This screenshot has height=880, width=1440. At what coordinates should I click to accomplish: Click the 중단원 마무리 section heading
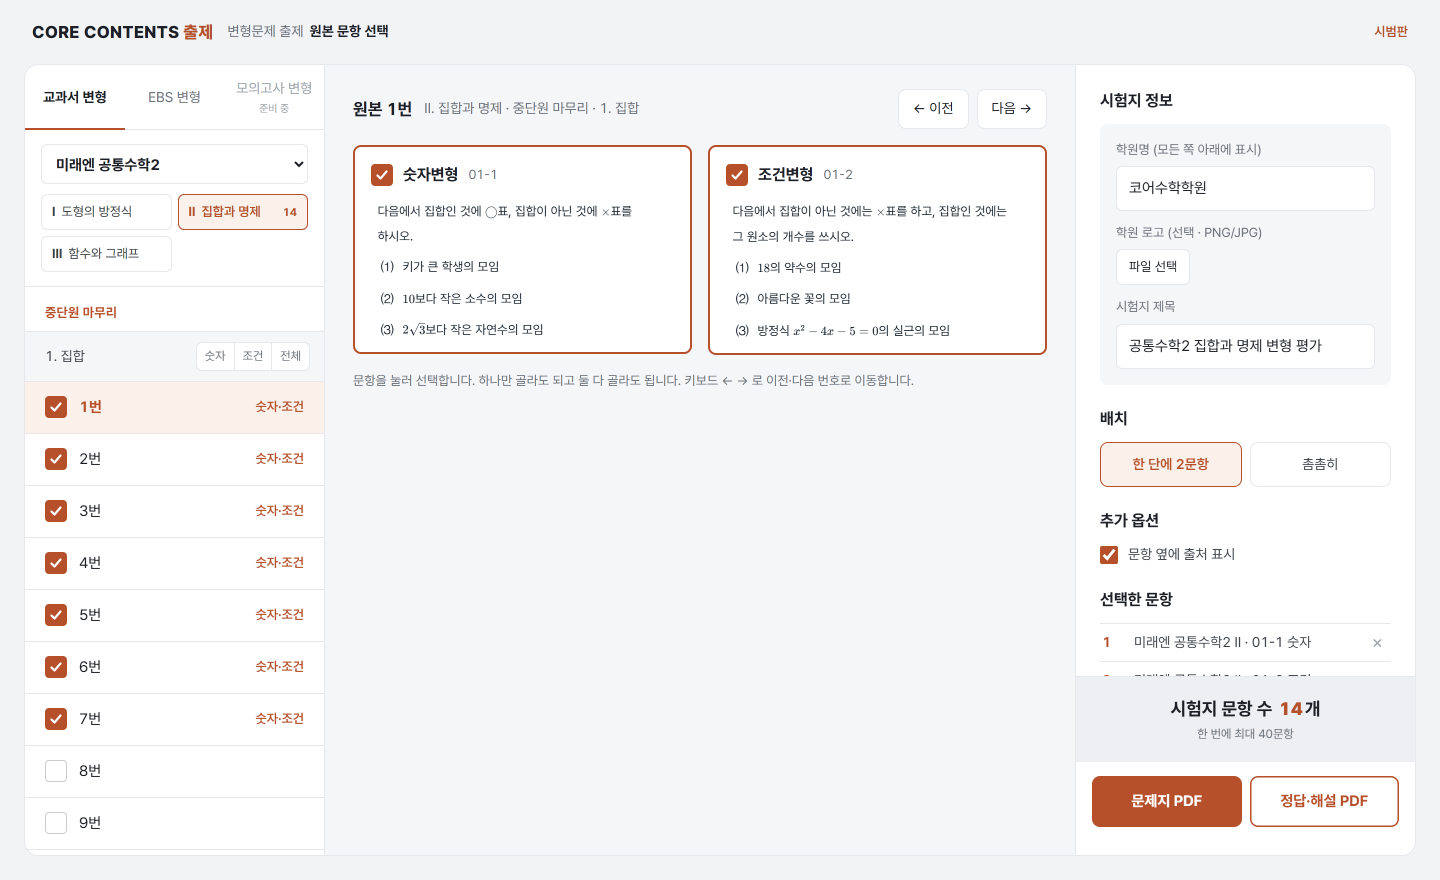coord(81,313)
